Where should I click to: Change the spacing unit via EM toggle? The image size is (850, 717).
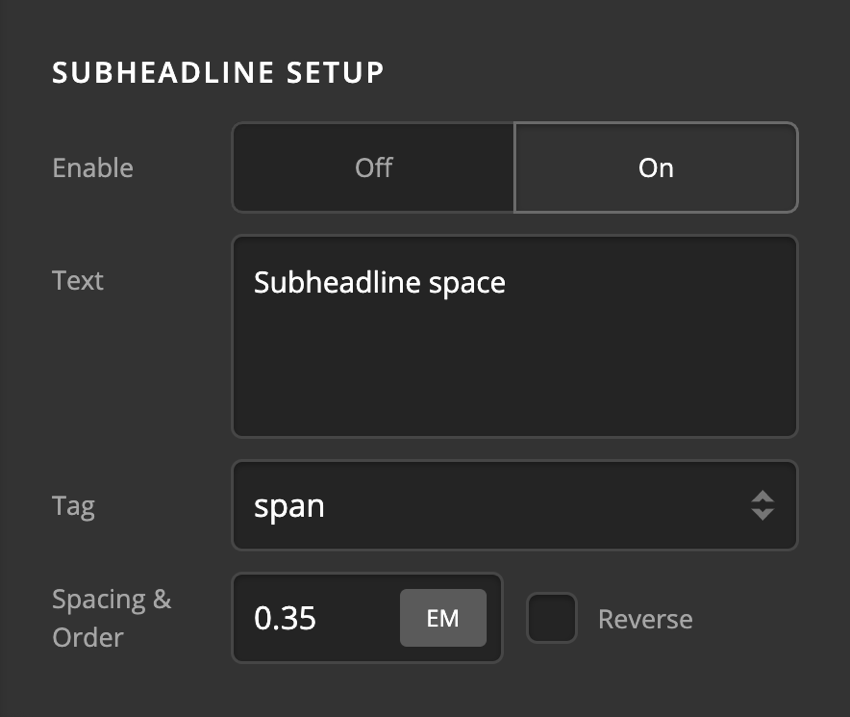pyautogui.click(x=443, y=619)
